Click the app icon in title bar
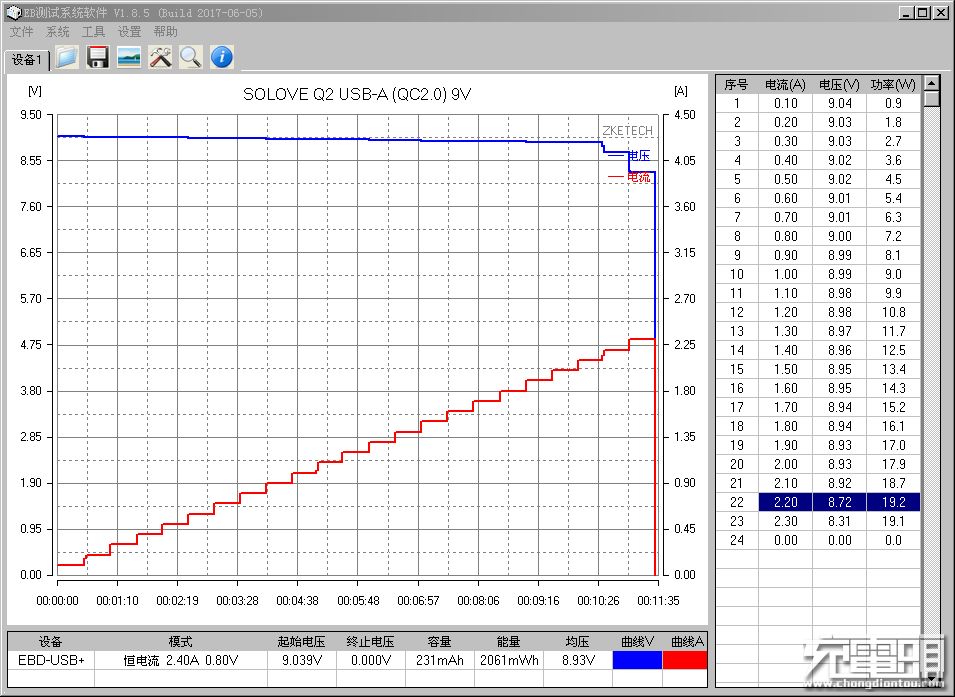The height and width of the screenshot is (697, 955). [13, 12]
